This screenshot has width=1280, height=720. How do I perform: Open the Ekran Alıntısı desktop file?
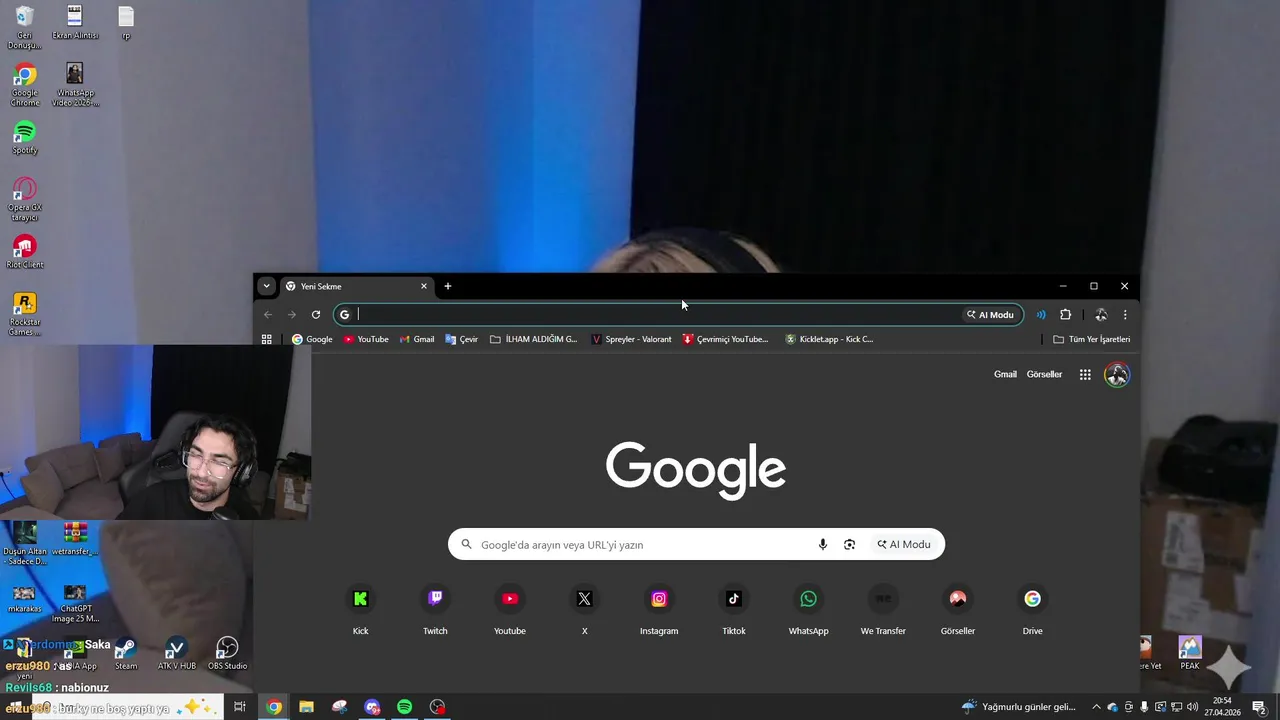coord(75,22)
